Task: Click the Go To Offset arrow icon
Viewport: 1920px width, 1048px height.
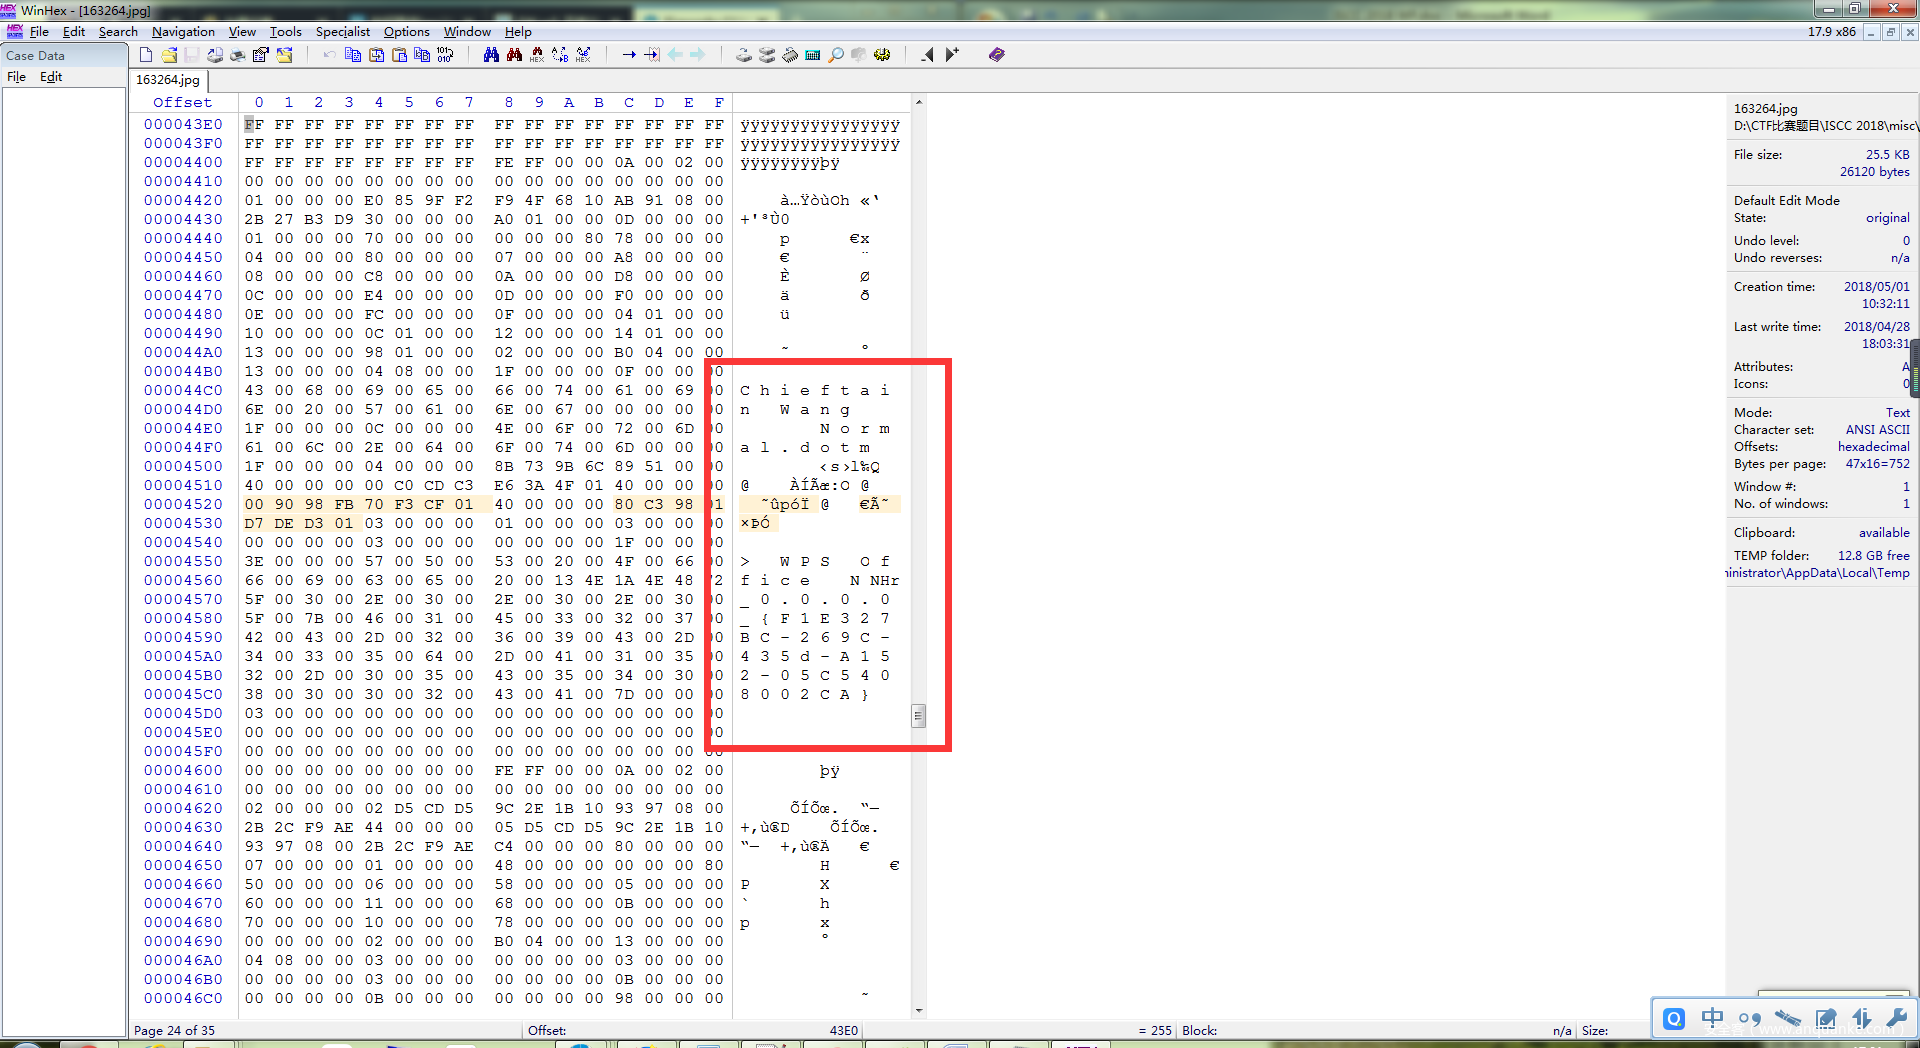Action: (629, 55)
